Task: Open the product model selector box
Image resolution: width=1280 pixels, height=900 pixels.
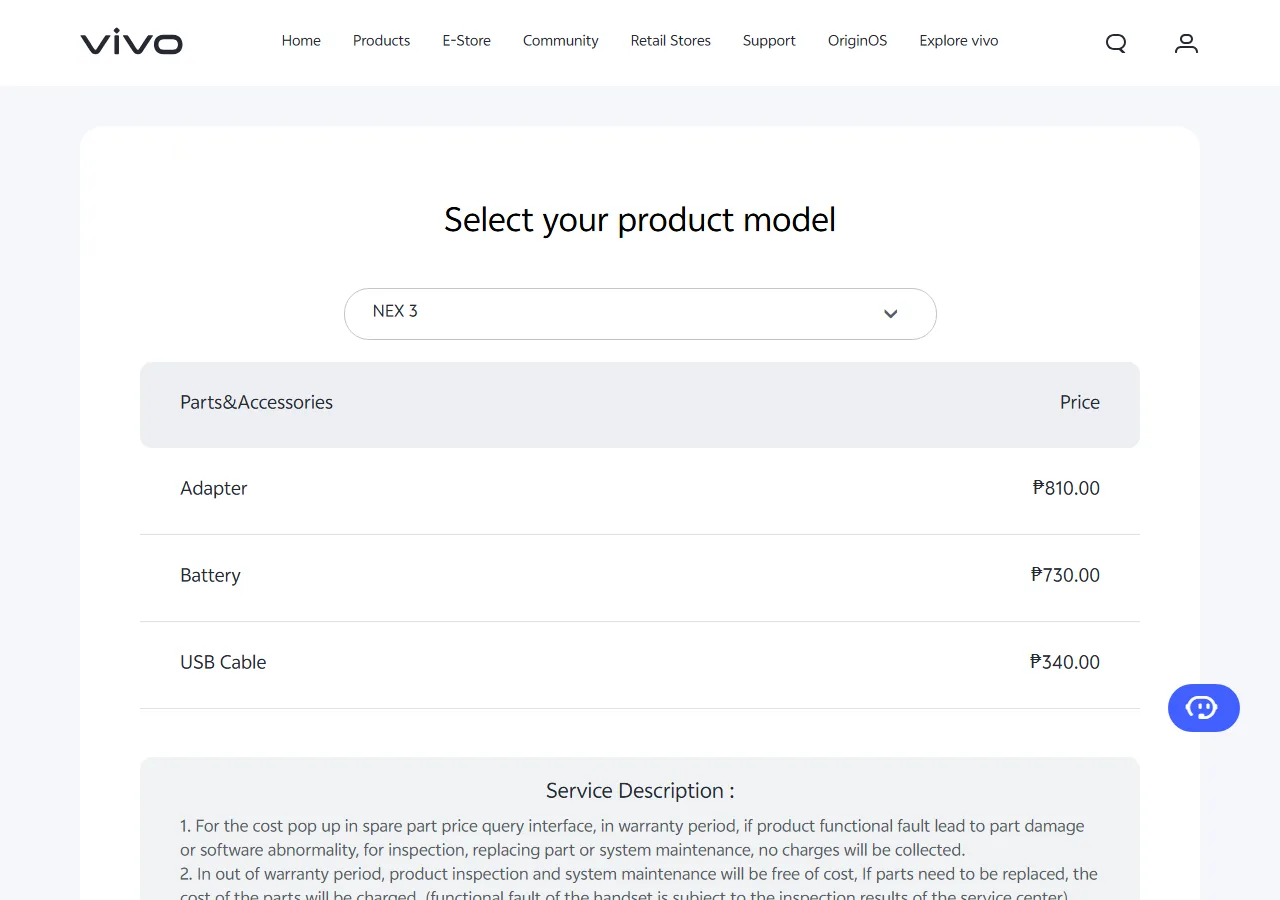Action: tap(640, 314)
